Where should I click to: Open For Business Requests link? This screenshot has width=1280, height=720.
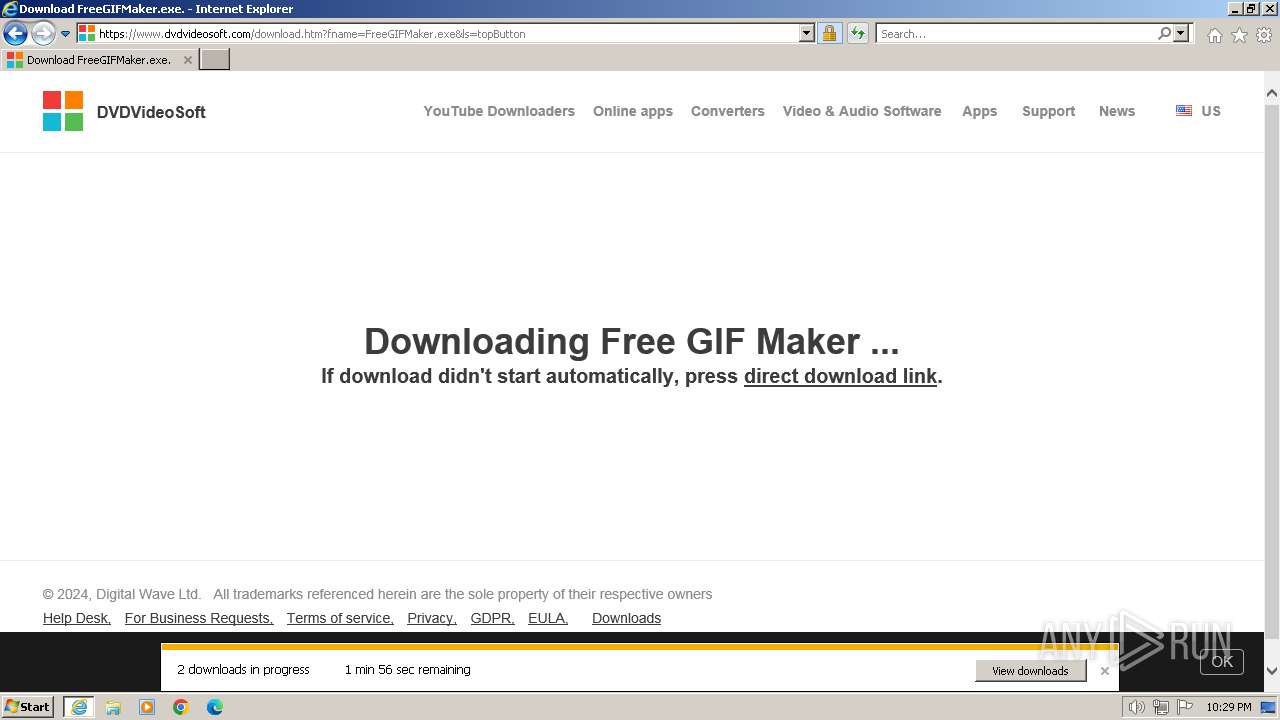tap(199, 618)
